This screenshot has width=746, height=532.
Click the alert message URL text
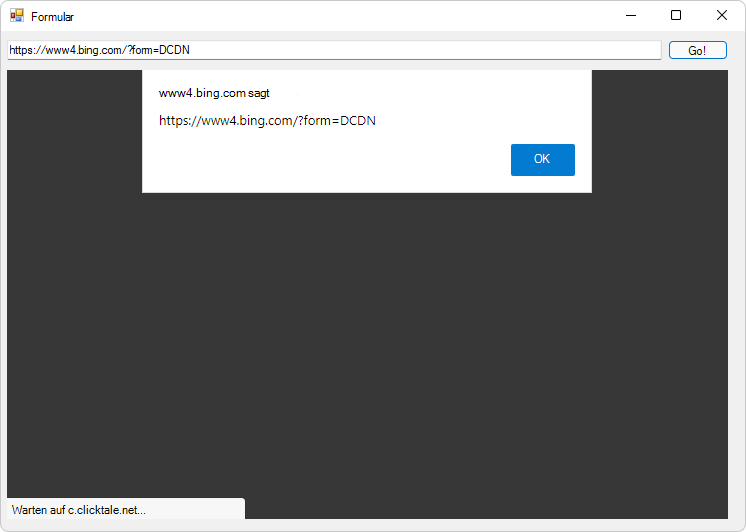click(267, 121)
